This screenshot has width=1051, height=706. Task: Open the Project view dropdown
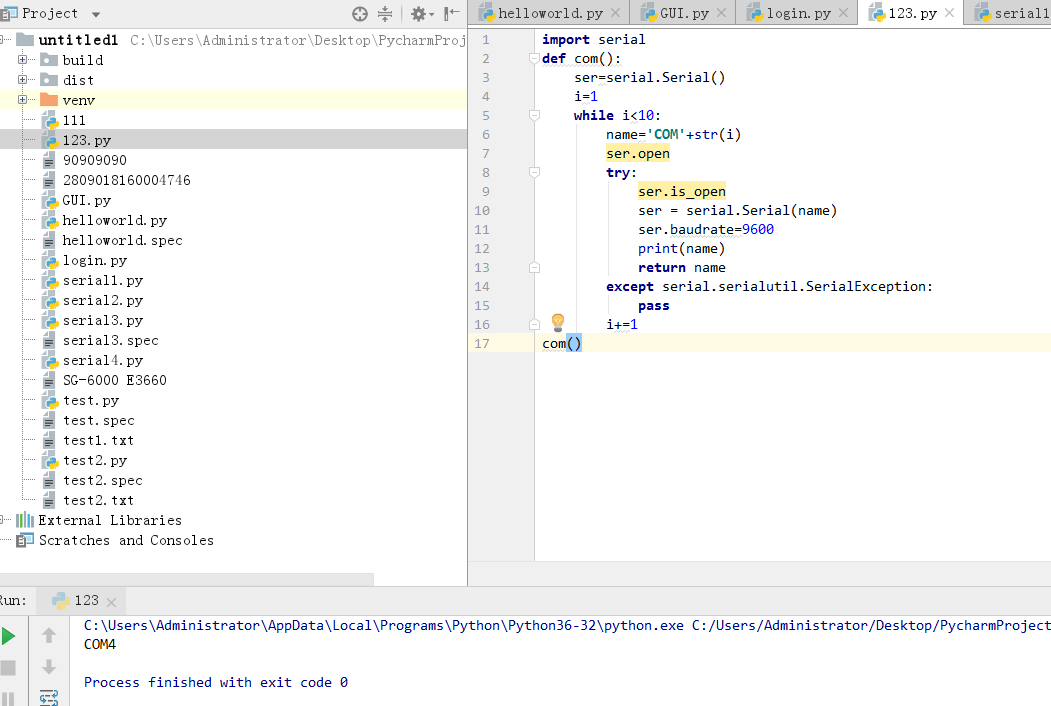click(x=96, y=14)
